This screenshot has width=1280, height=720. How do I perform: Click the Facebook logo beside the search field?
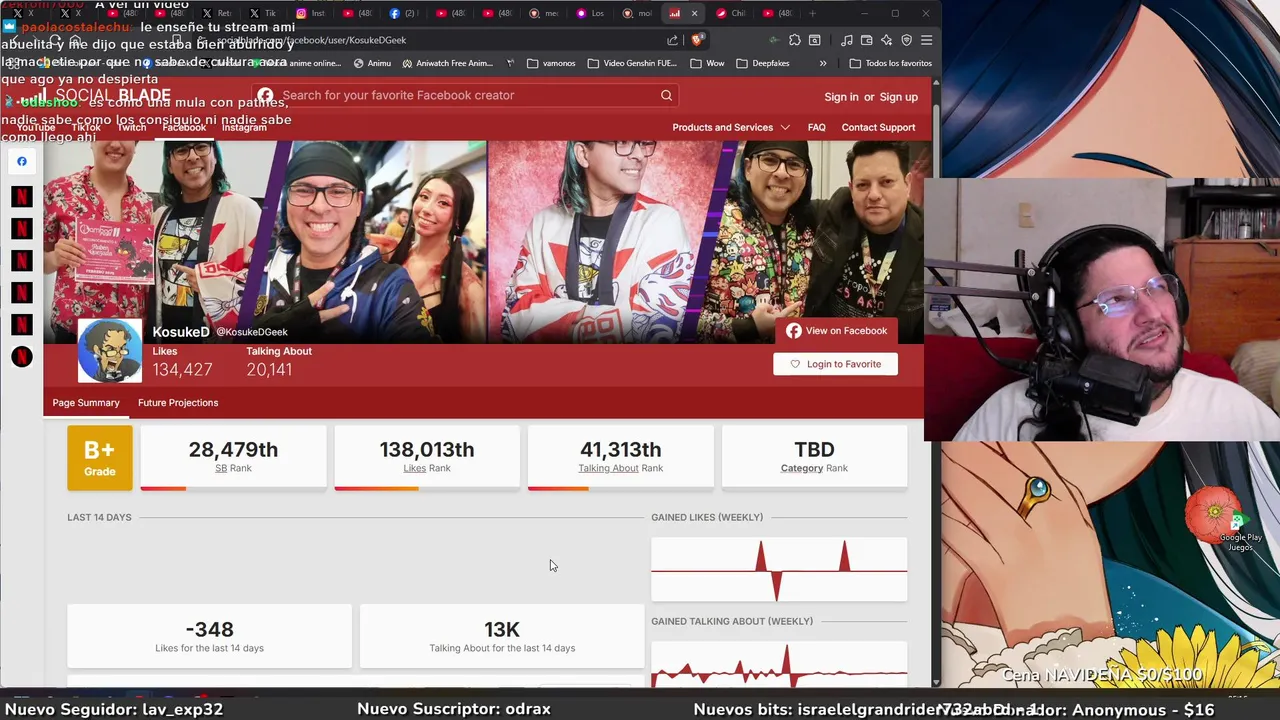pyautogui.click(x=265, y=95)
